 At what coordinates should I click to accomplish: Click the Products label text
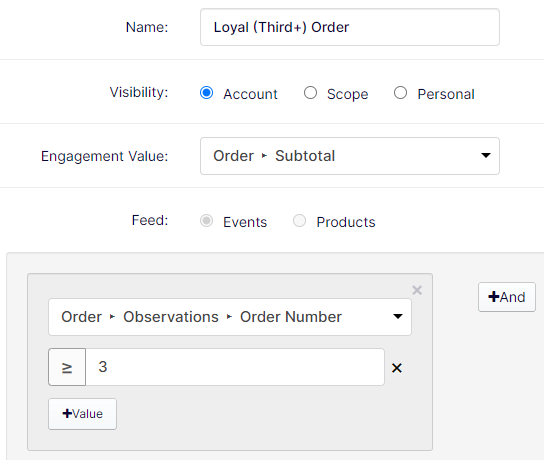(346, 222)
